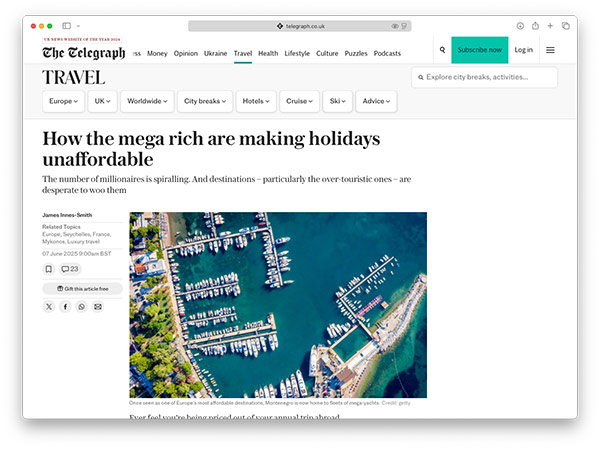The width and height of the screenshot is (600, 449).
Task: Open author James Innes-Smith's page
Action: pyautogui.click(x=65, y=215)
